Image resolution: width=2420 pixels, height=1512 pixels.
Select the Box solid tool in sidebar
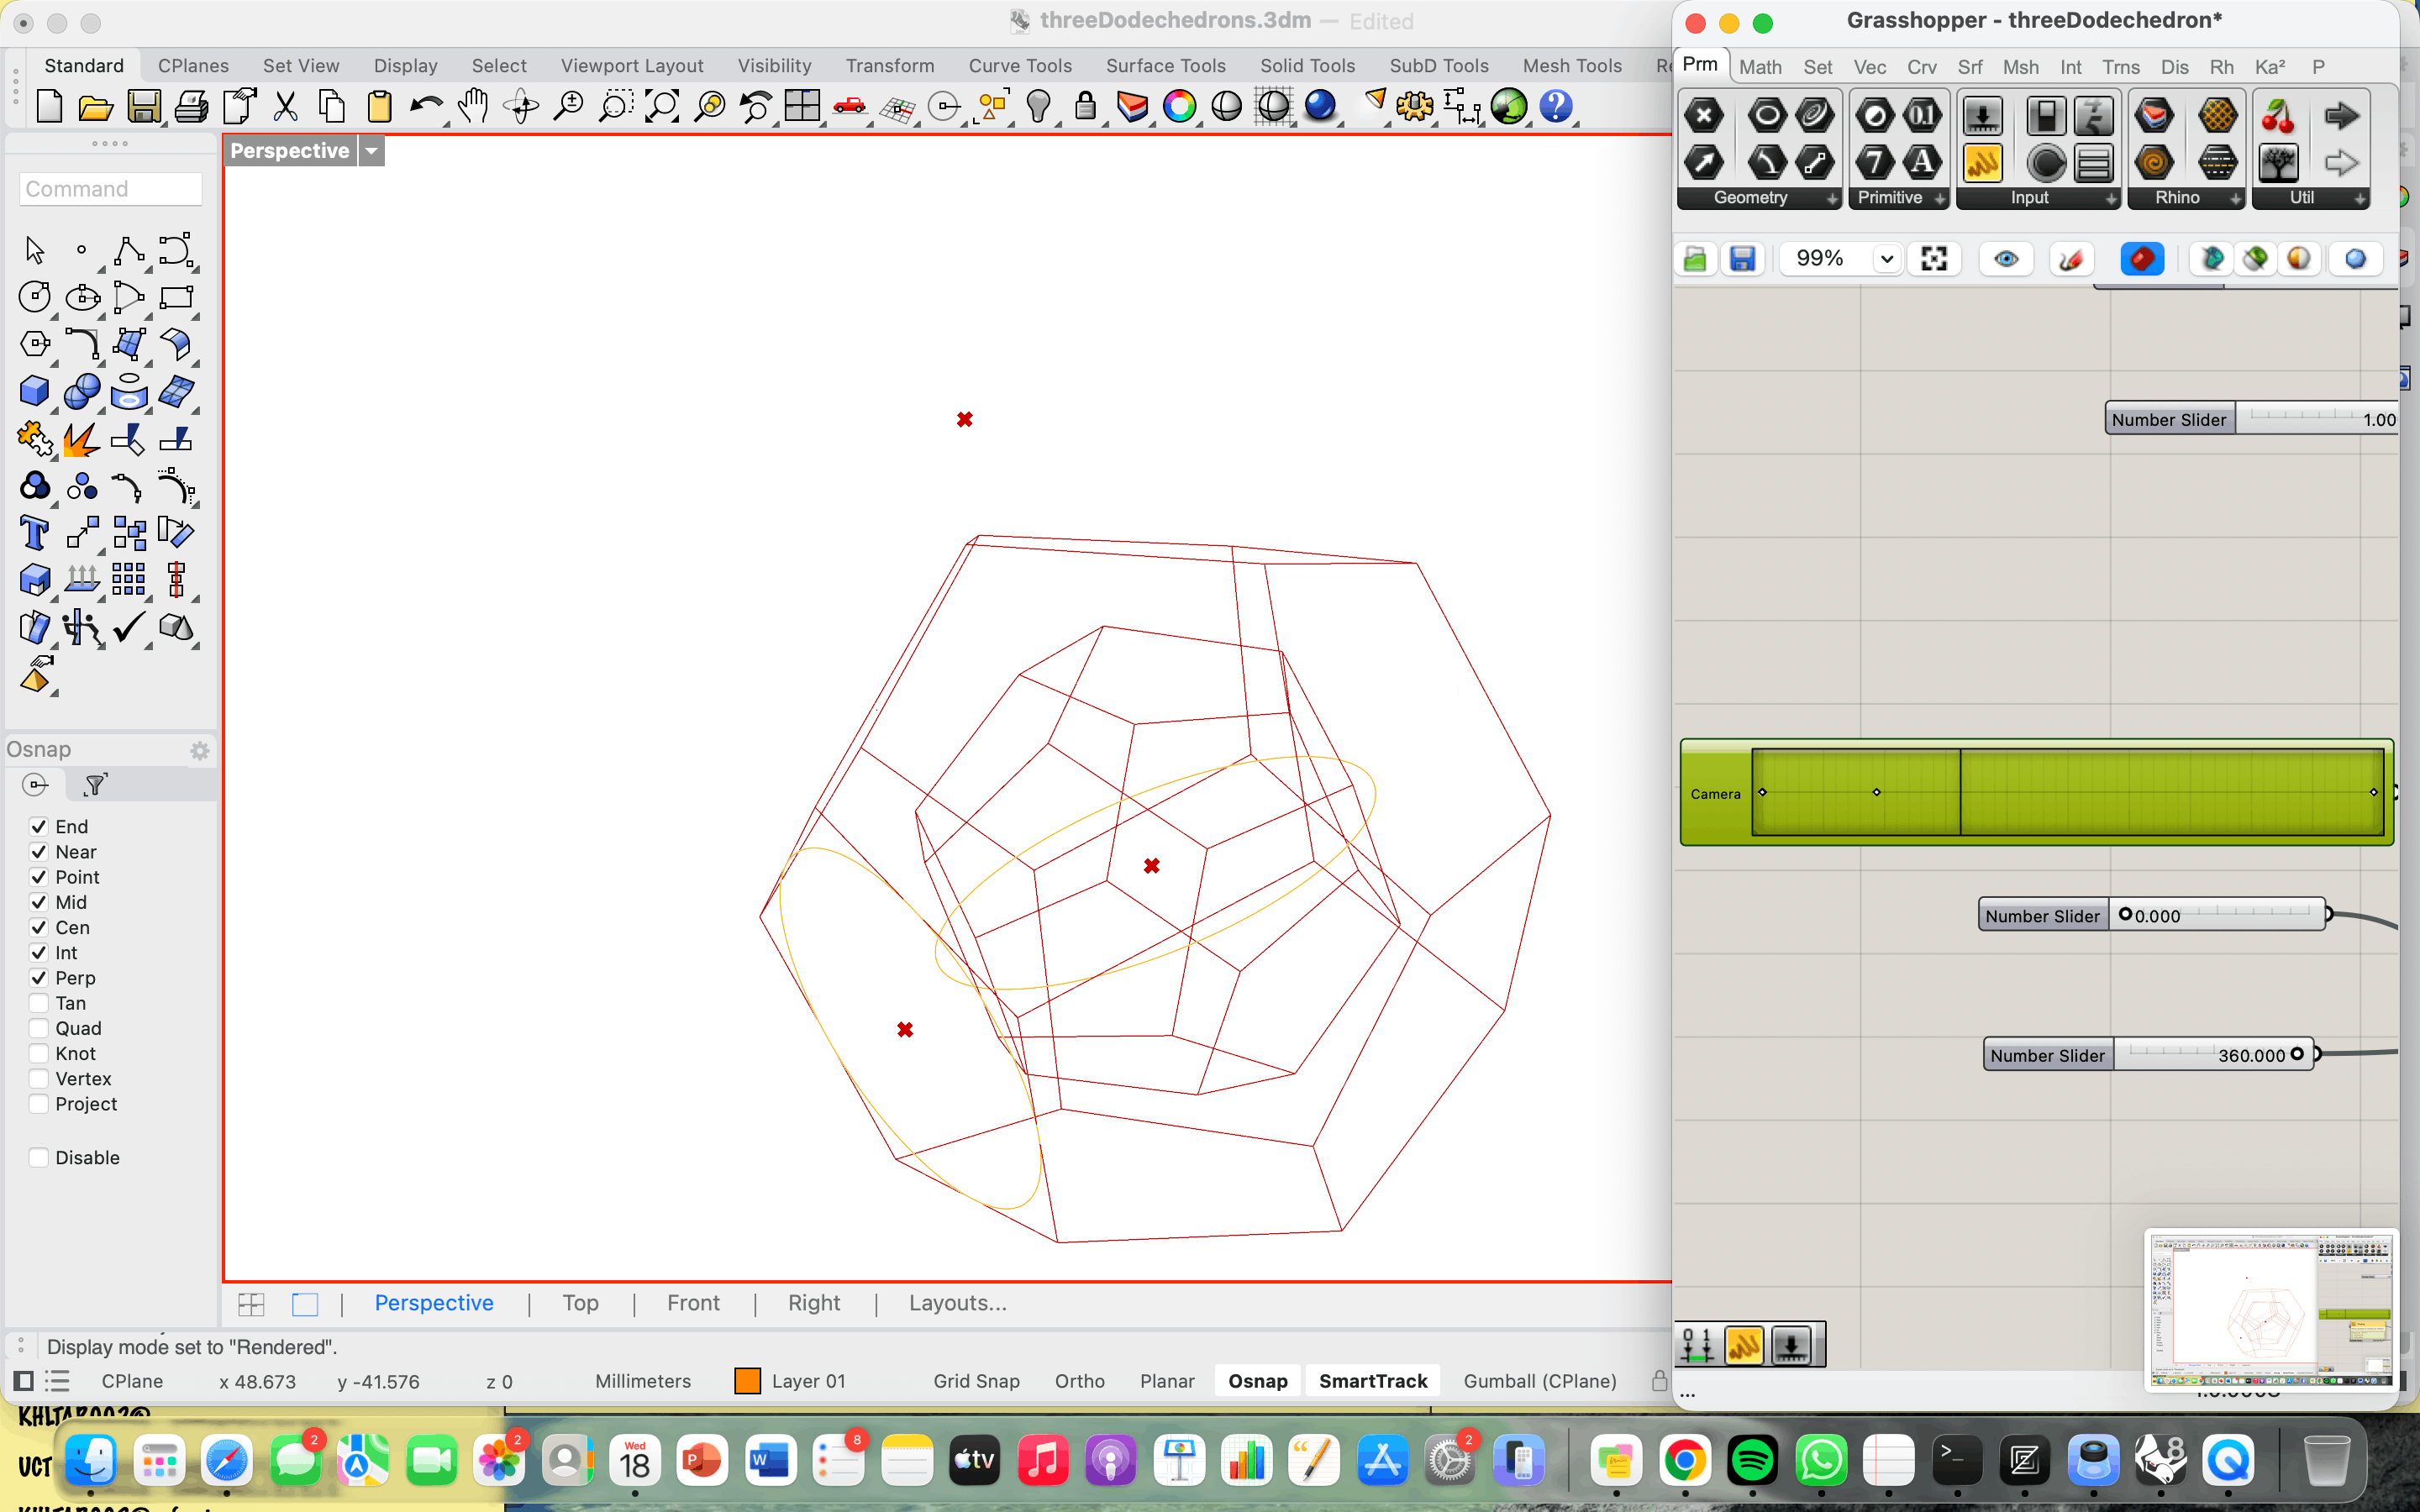35,391
